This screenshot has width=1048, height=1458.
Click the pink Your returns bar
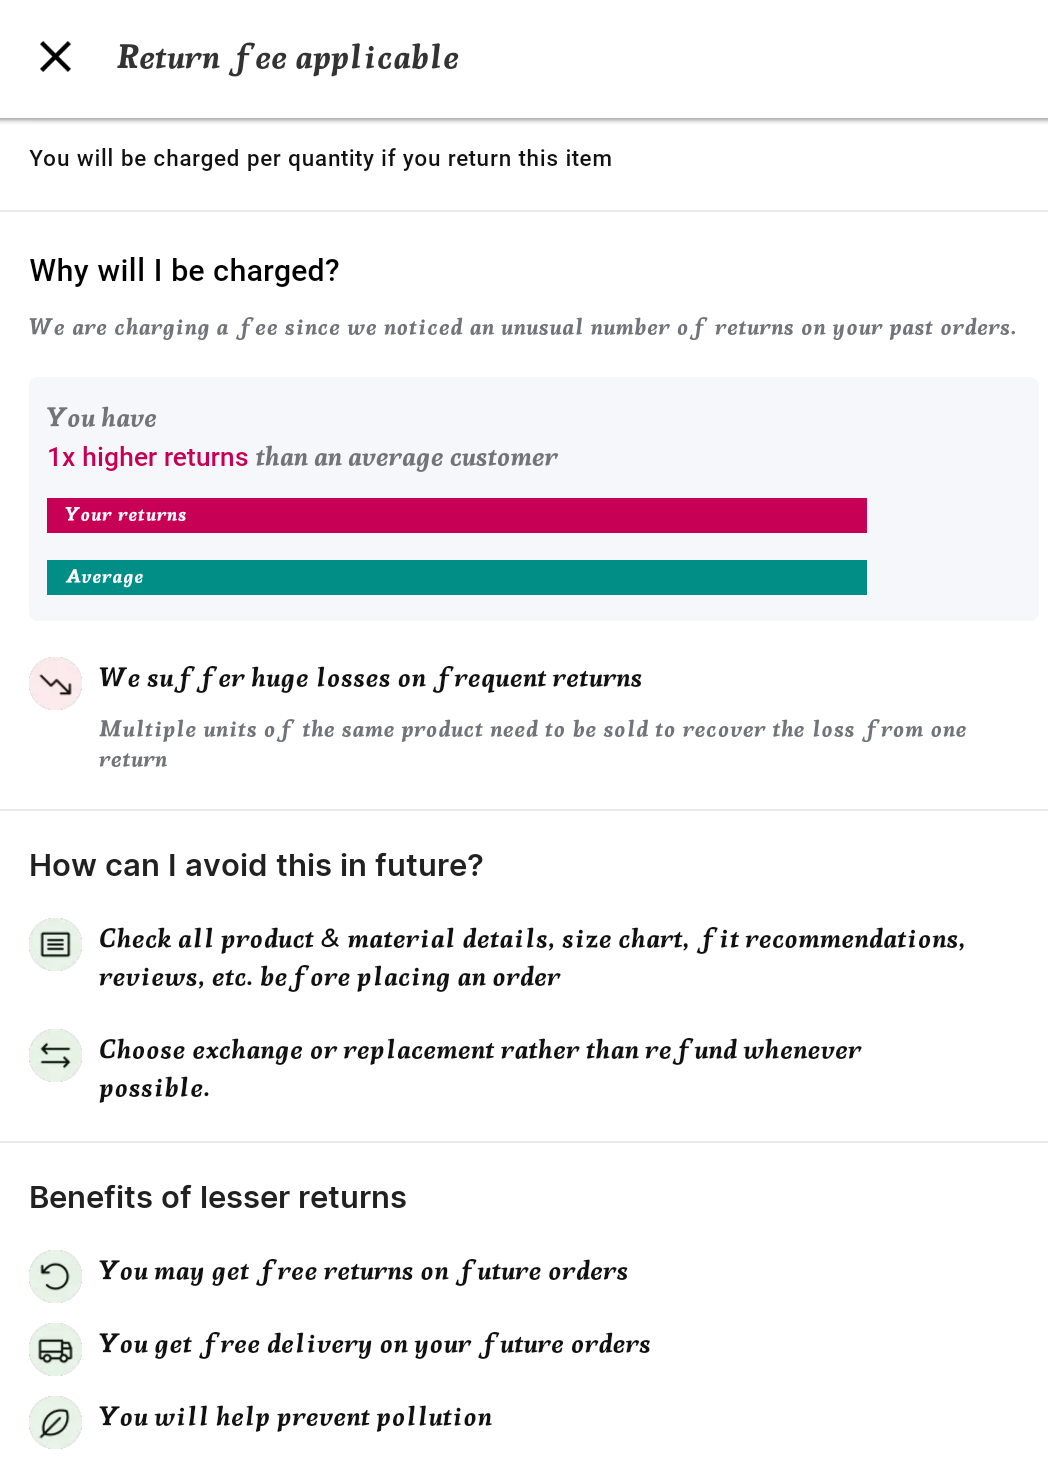point(456,516)
